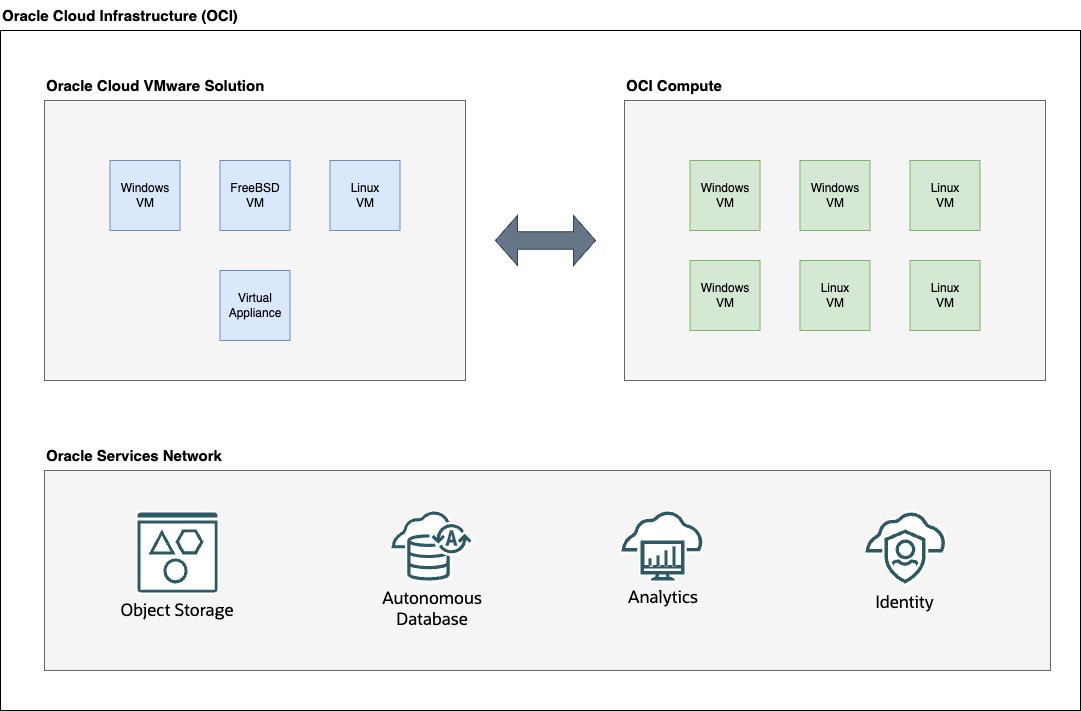
Task: Click the FreeBSD VM box
Action: click(254, 195)
